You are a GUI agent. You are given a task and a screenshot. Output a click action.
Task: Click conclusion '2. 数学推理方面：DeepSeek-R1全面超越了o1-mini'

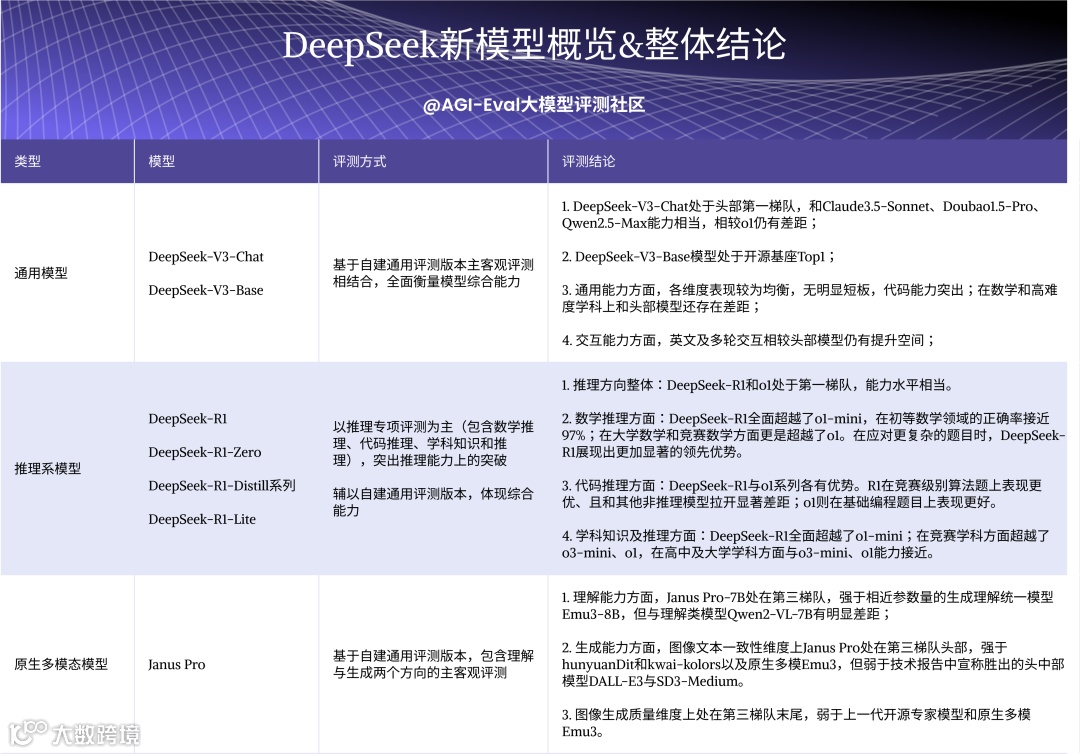813,436
